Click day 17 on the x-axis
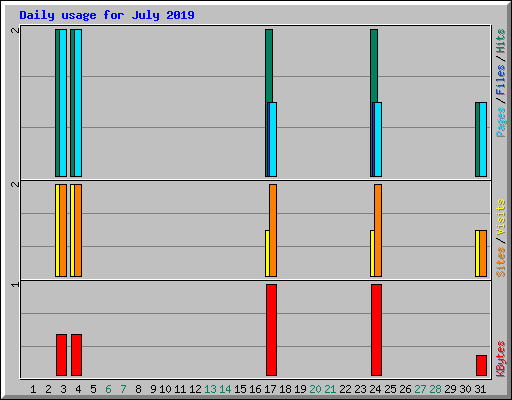The width and height of the screenshot is (512, 400). coord(270,389)
